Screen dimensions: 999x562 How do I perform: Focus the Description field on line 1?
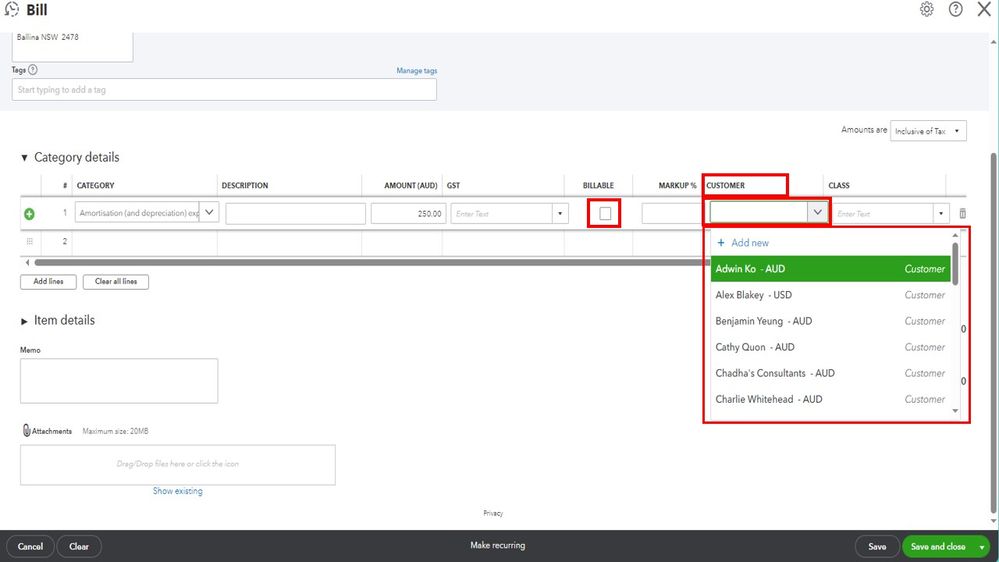pyautogui.click(x=296, y=213)
